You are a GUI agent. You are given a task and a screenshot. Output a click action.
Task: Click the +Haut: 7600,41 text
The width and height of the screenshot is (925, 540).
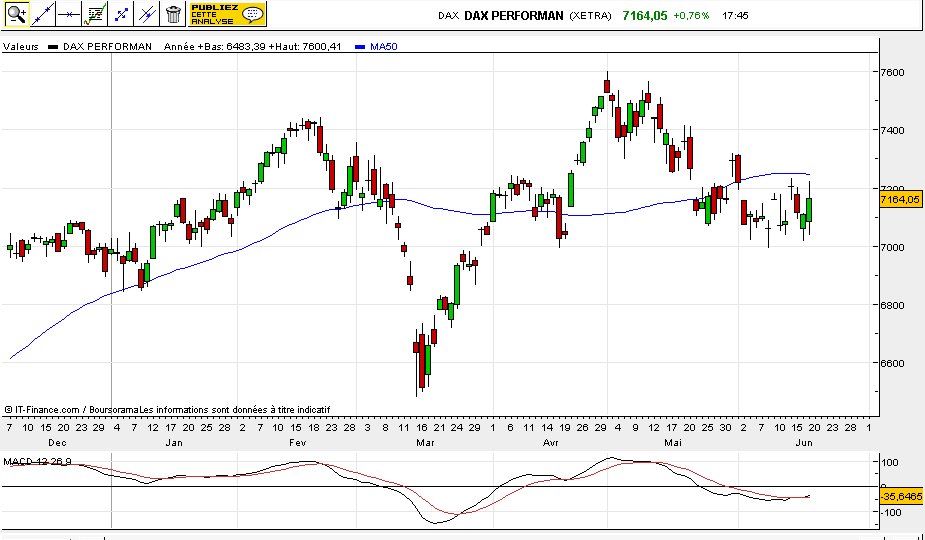(x=304, y=47)
